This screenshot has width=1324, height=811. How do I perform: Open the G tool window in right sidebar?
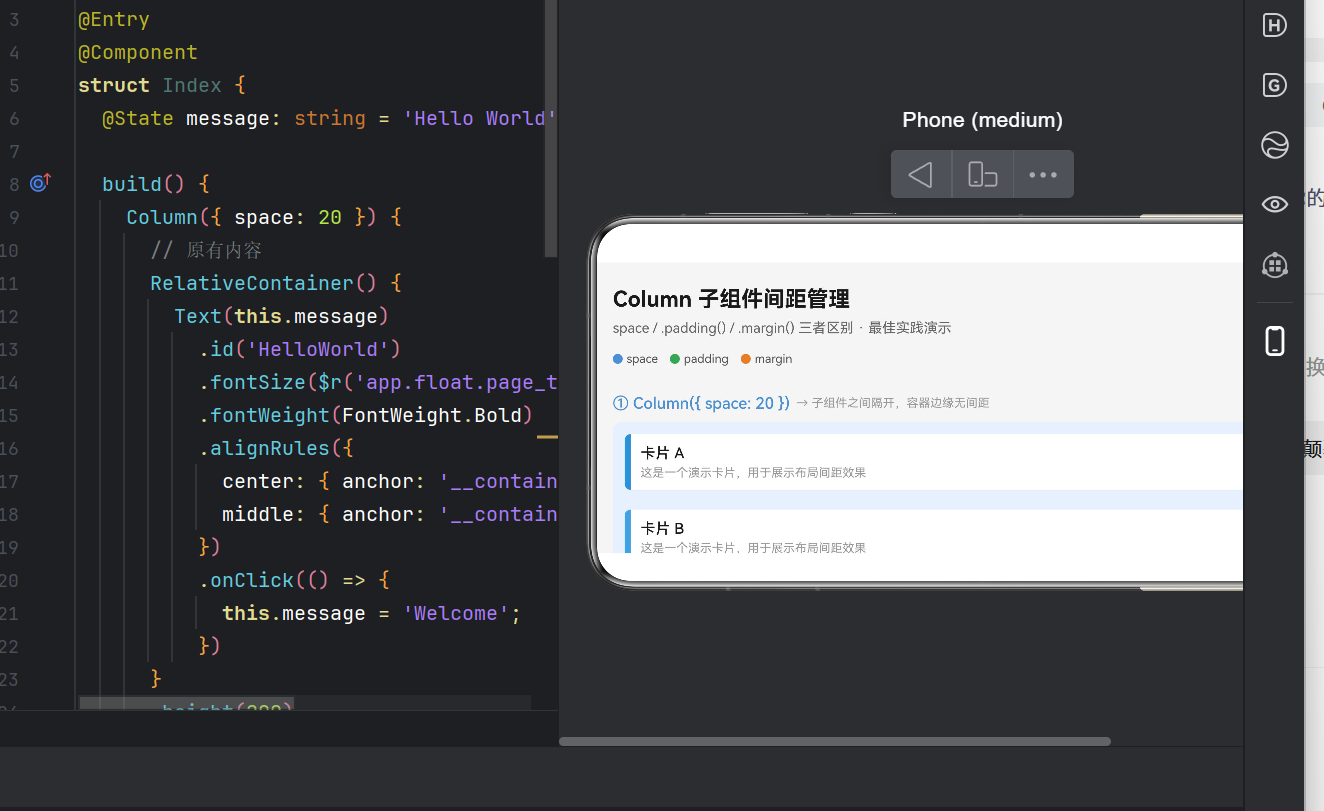[1274, 86]
